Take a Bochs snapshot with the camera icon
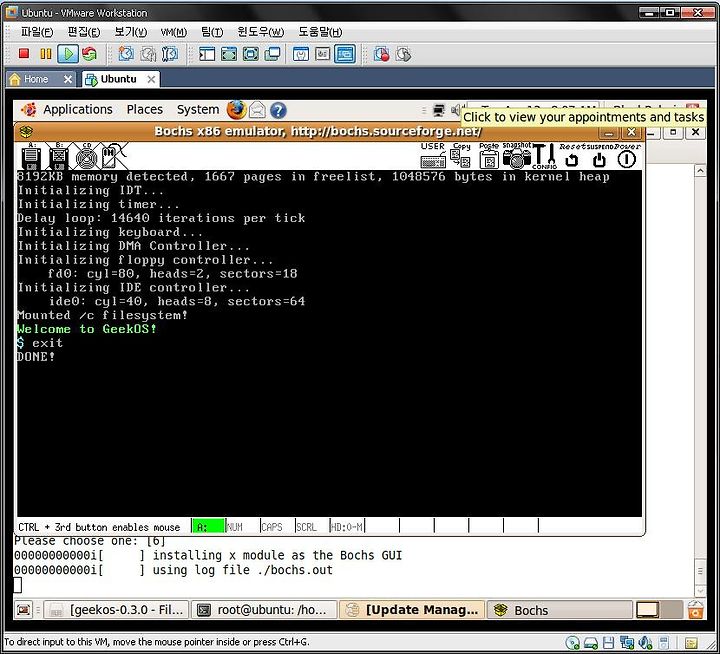720x654 pixels. point(517,156)
